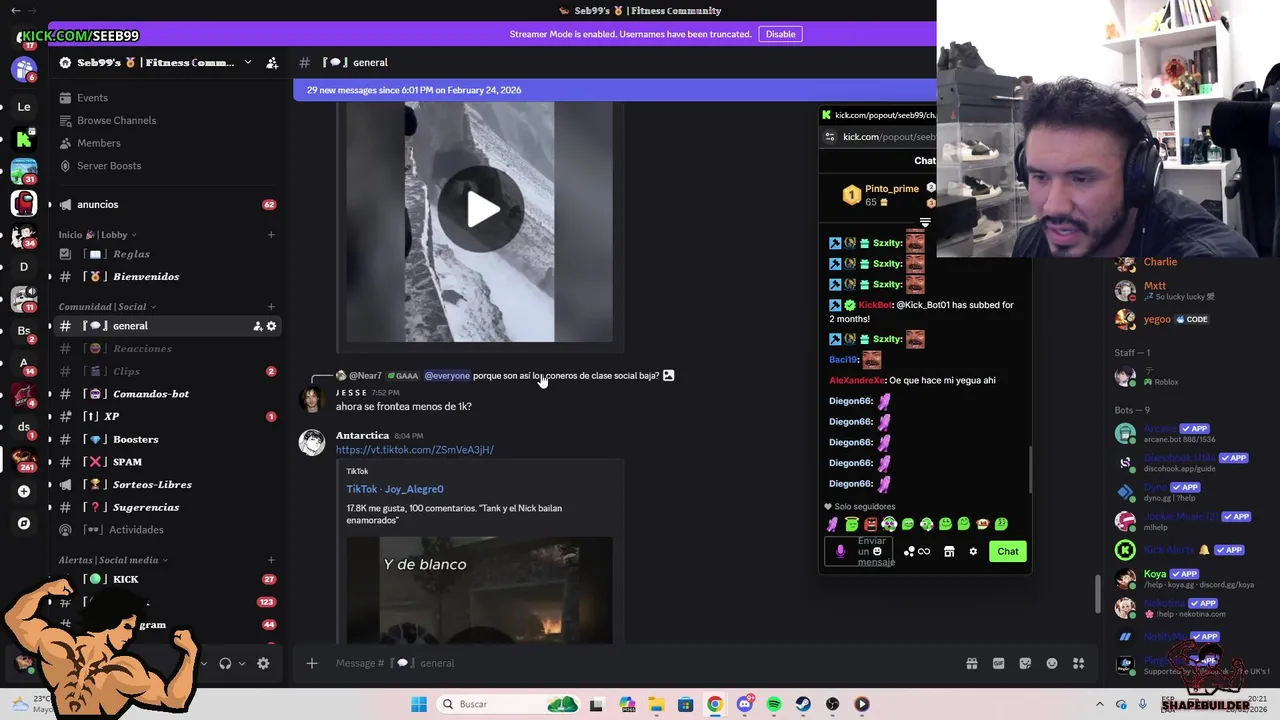Viewport: 1280px width, 720px height.
Task: Collapse the Inicio | Lobby category
Action: [x=97, y=235]
